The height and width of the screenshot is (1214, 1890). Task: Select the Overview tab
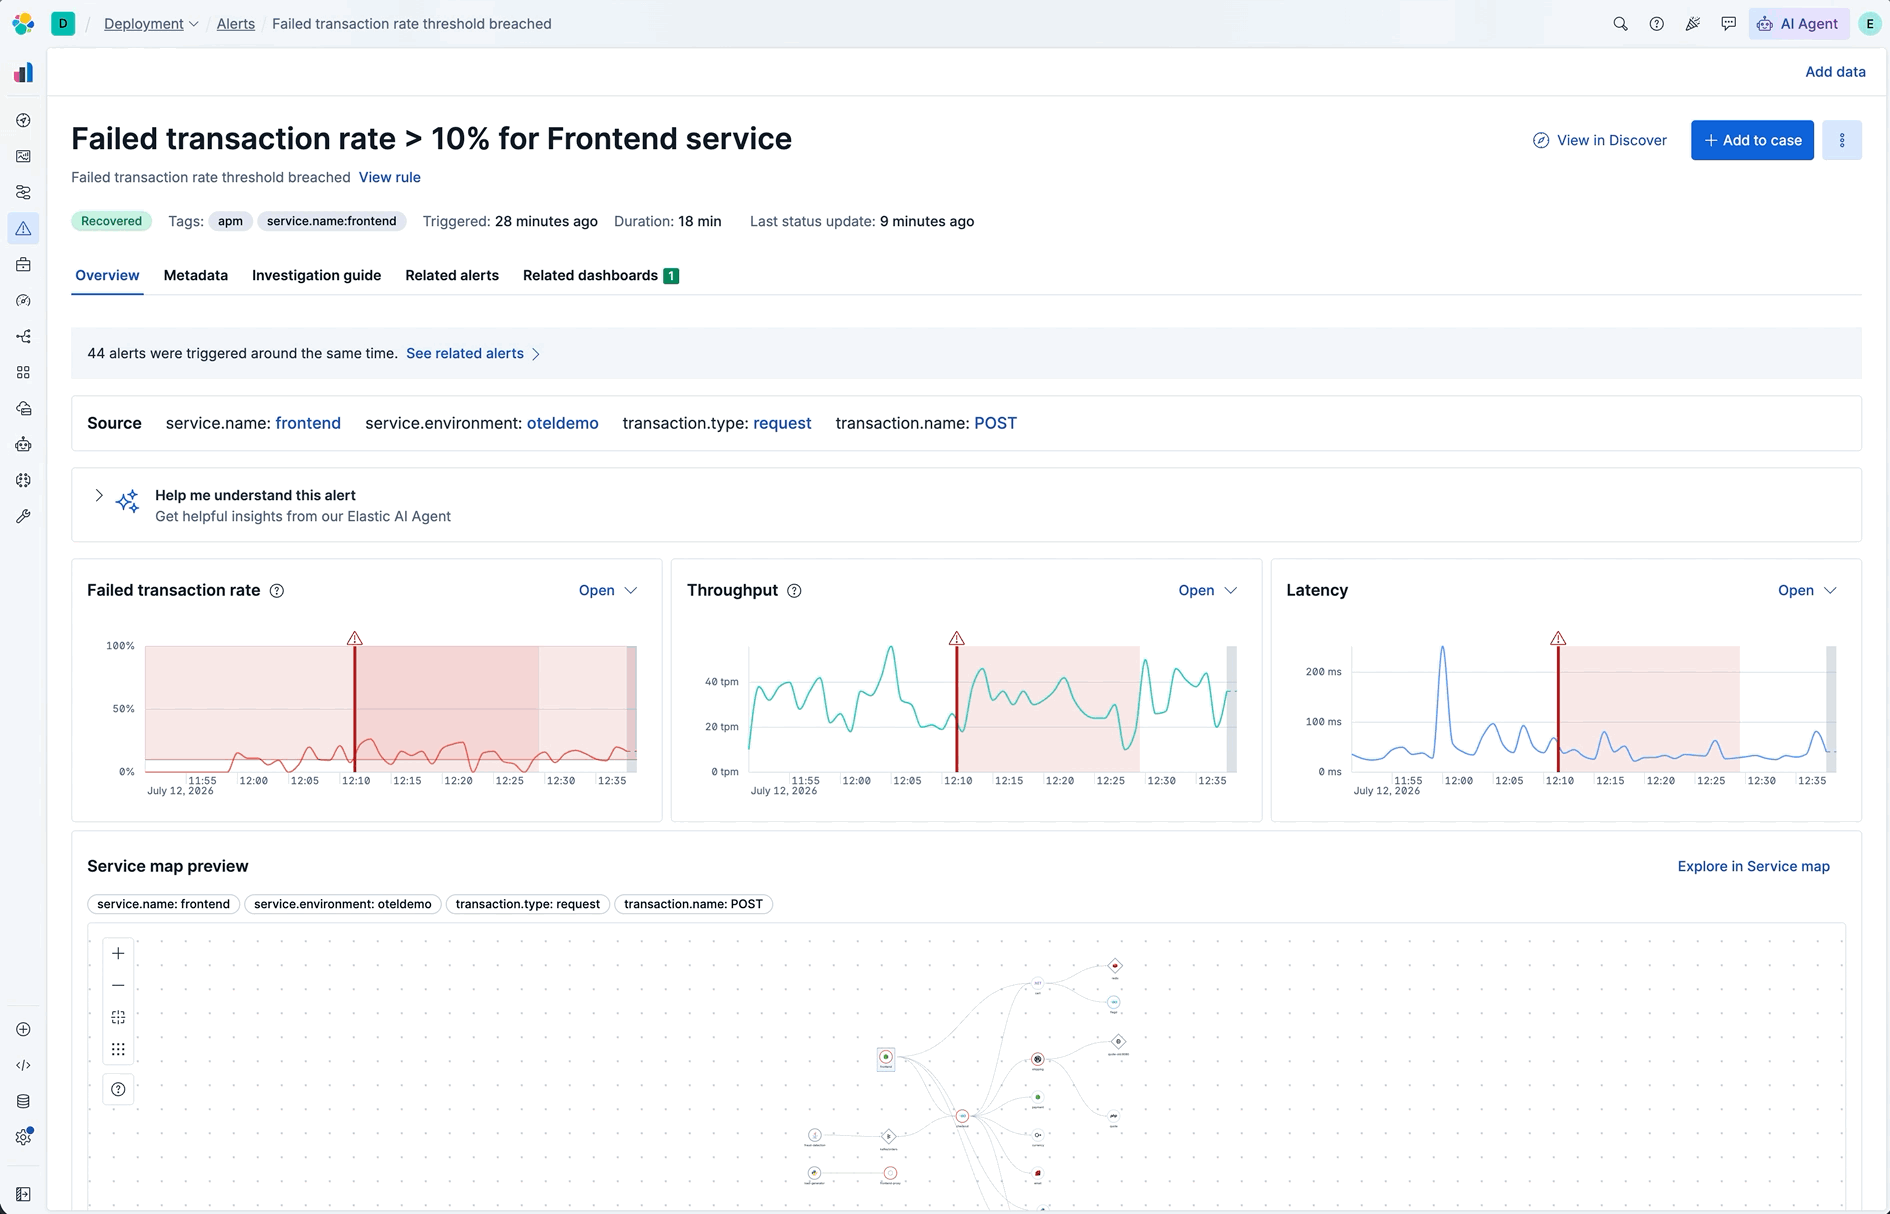107,275
